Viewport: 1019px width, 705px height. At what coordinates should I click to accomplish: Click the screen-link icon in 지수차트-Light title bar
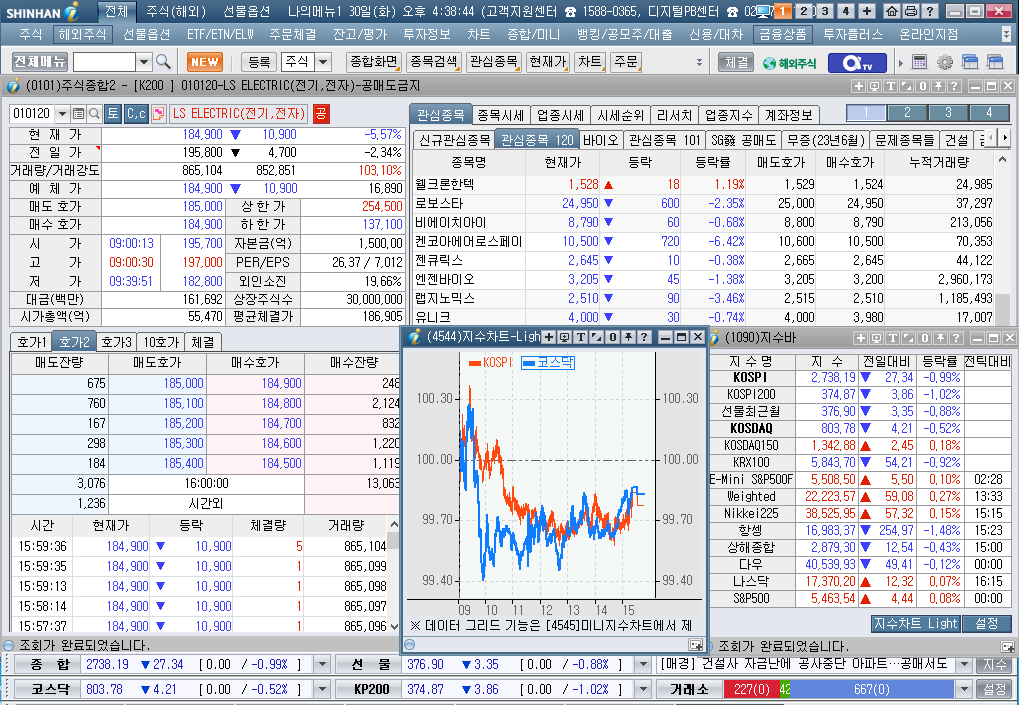564,337
